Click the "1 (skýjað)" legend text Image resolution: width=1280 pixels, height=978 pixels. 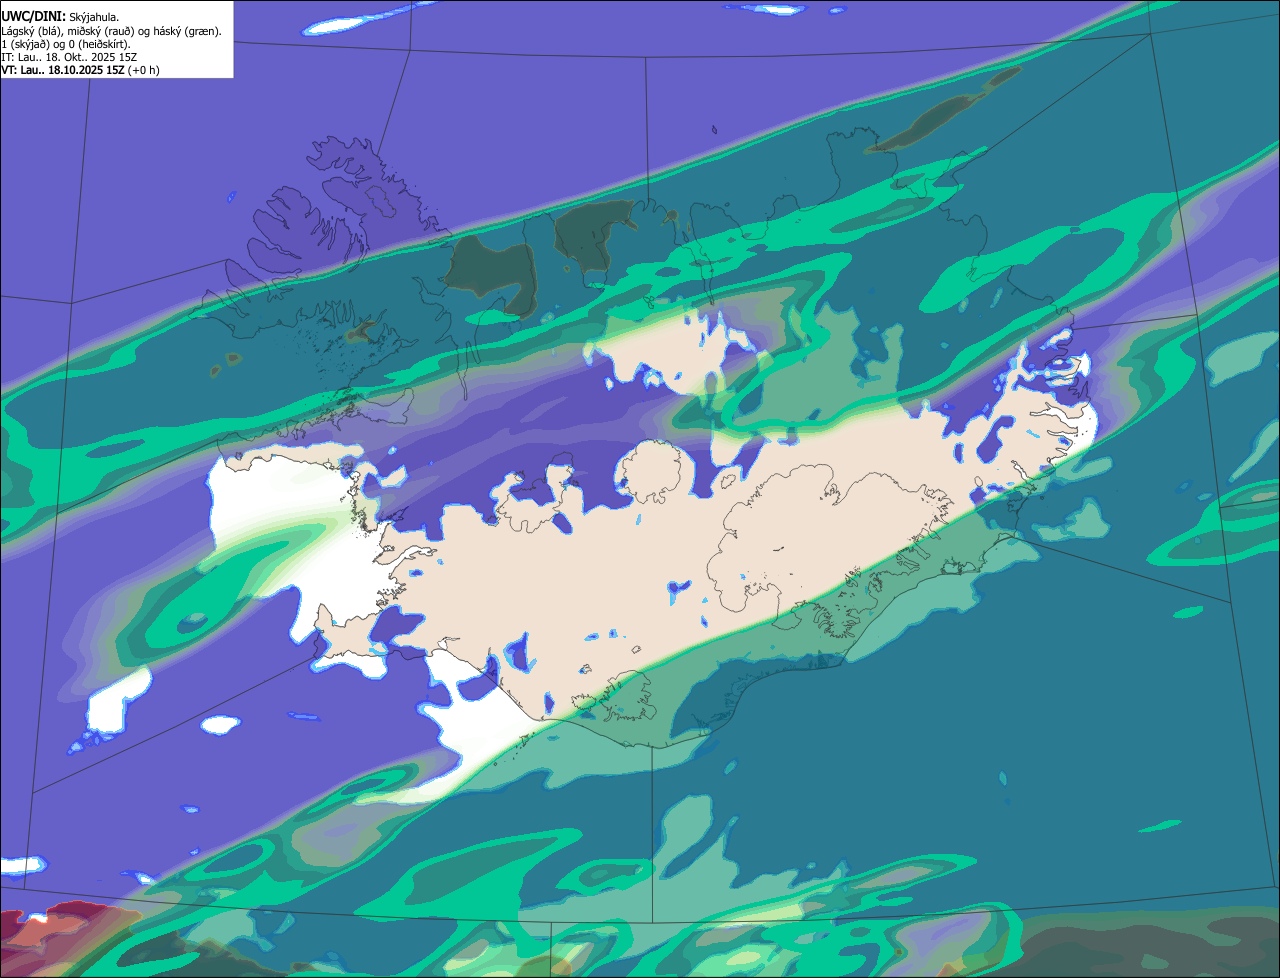pyautogui.click(x=25, y=44)
